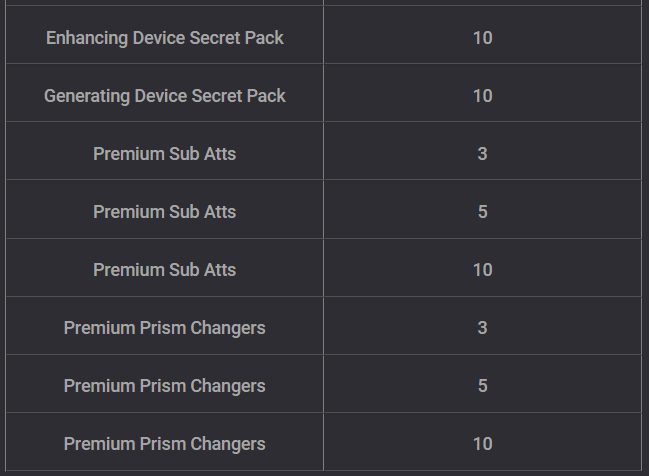Click the partial name cell above Enhancing Device

[x=165, y=2]
